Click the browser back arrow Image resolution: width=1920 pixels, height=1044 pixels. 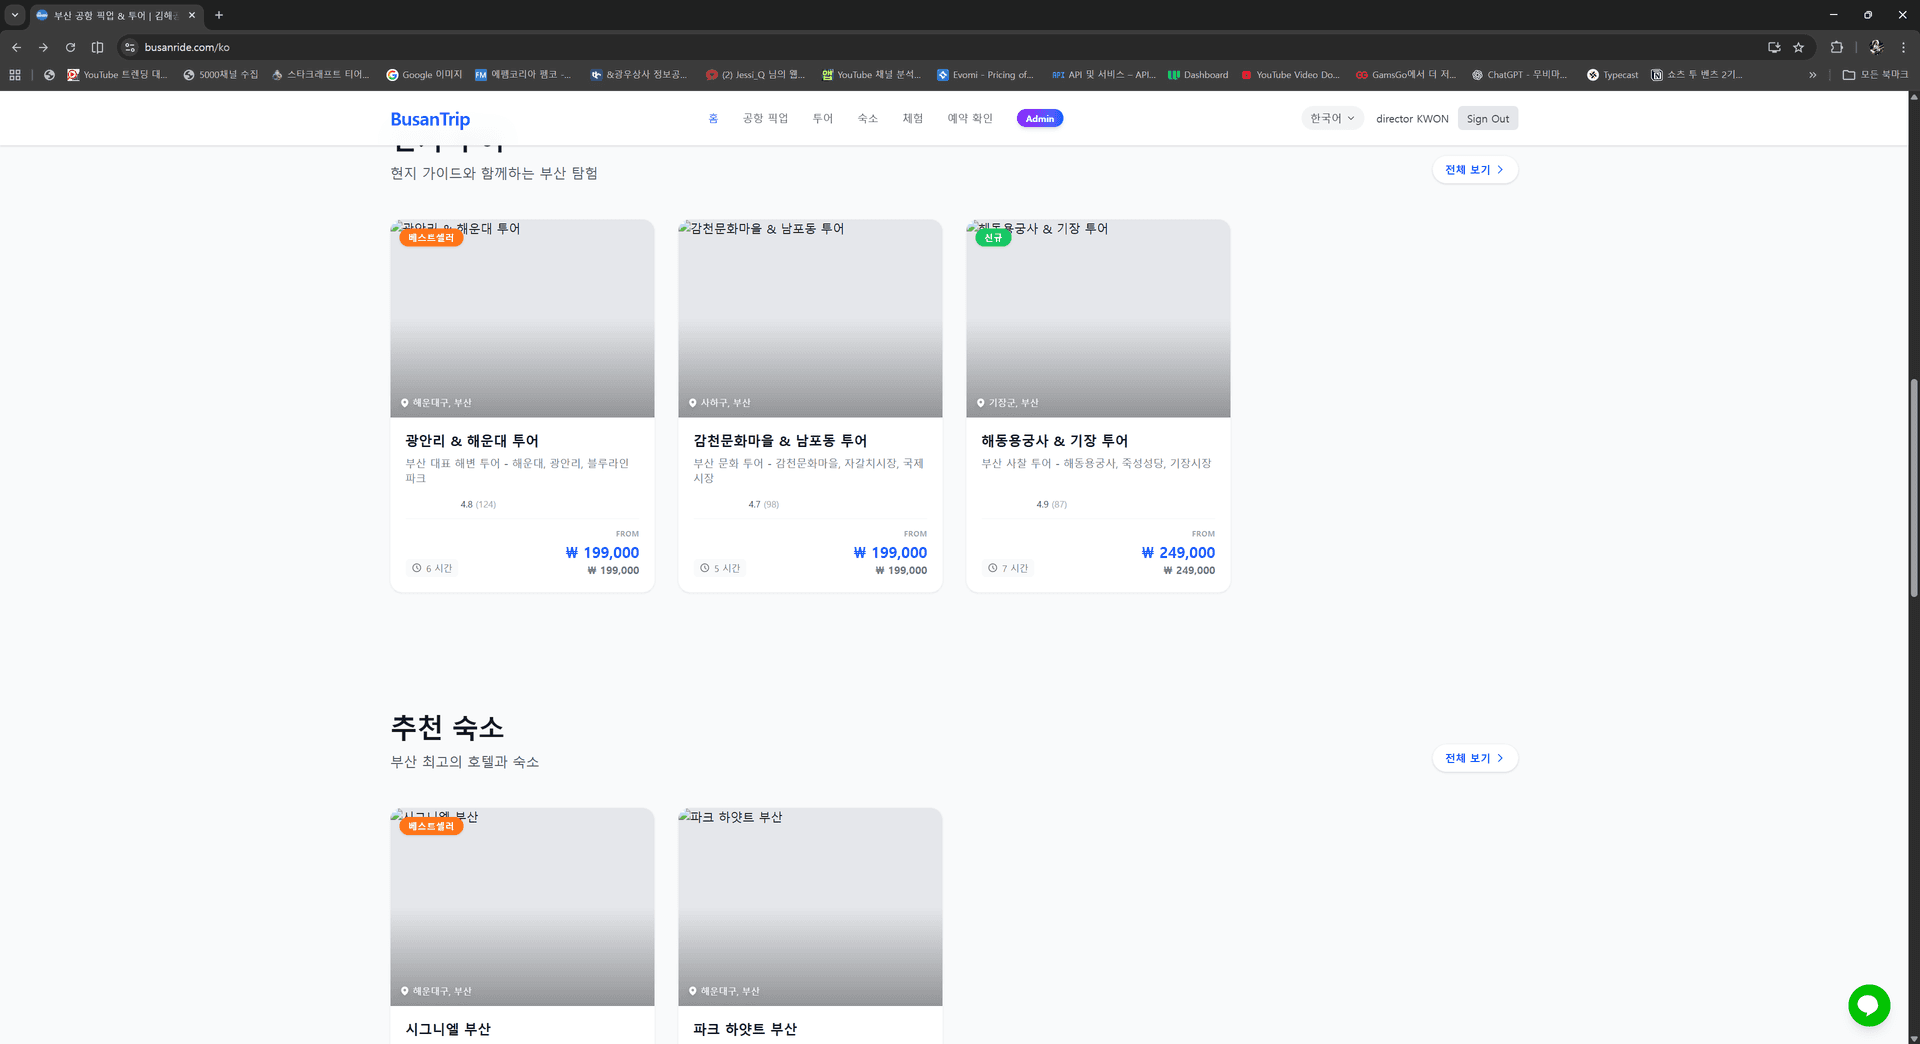[17, 47]
